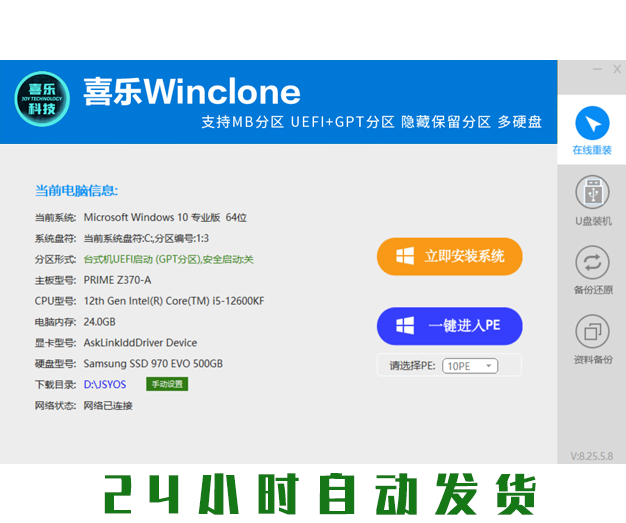Image resolution: width=626 pixels, height=523 pixels.
Task: Open the U盘装机 USB install icon
Action: [x=592, y=192]
